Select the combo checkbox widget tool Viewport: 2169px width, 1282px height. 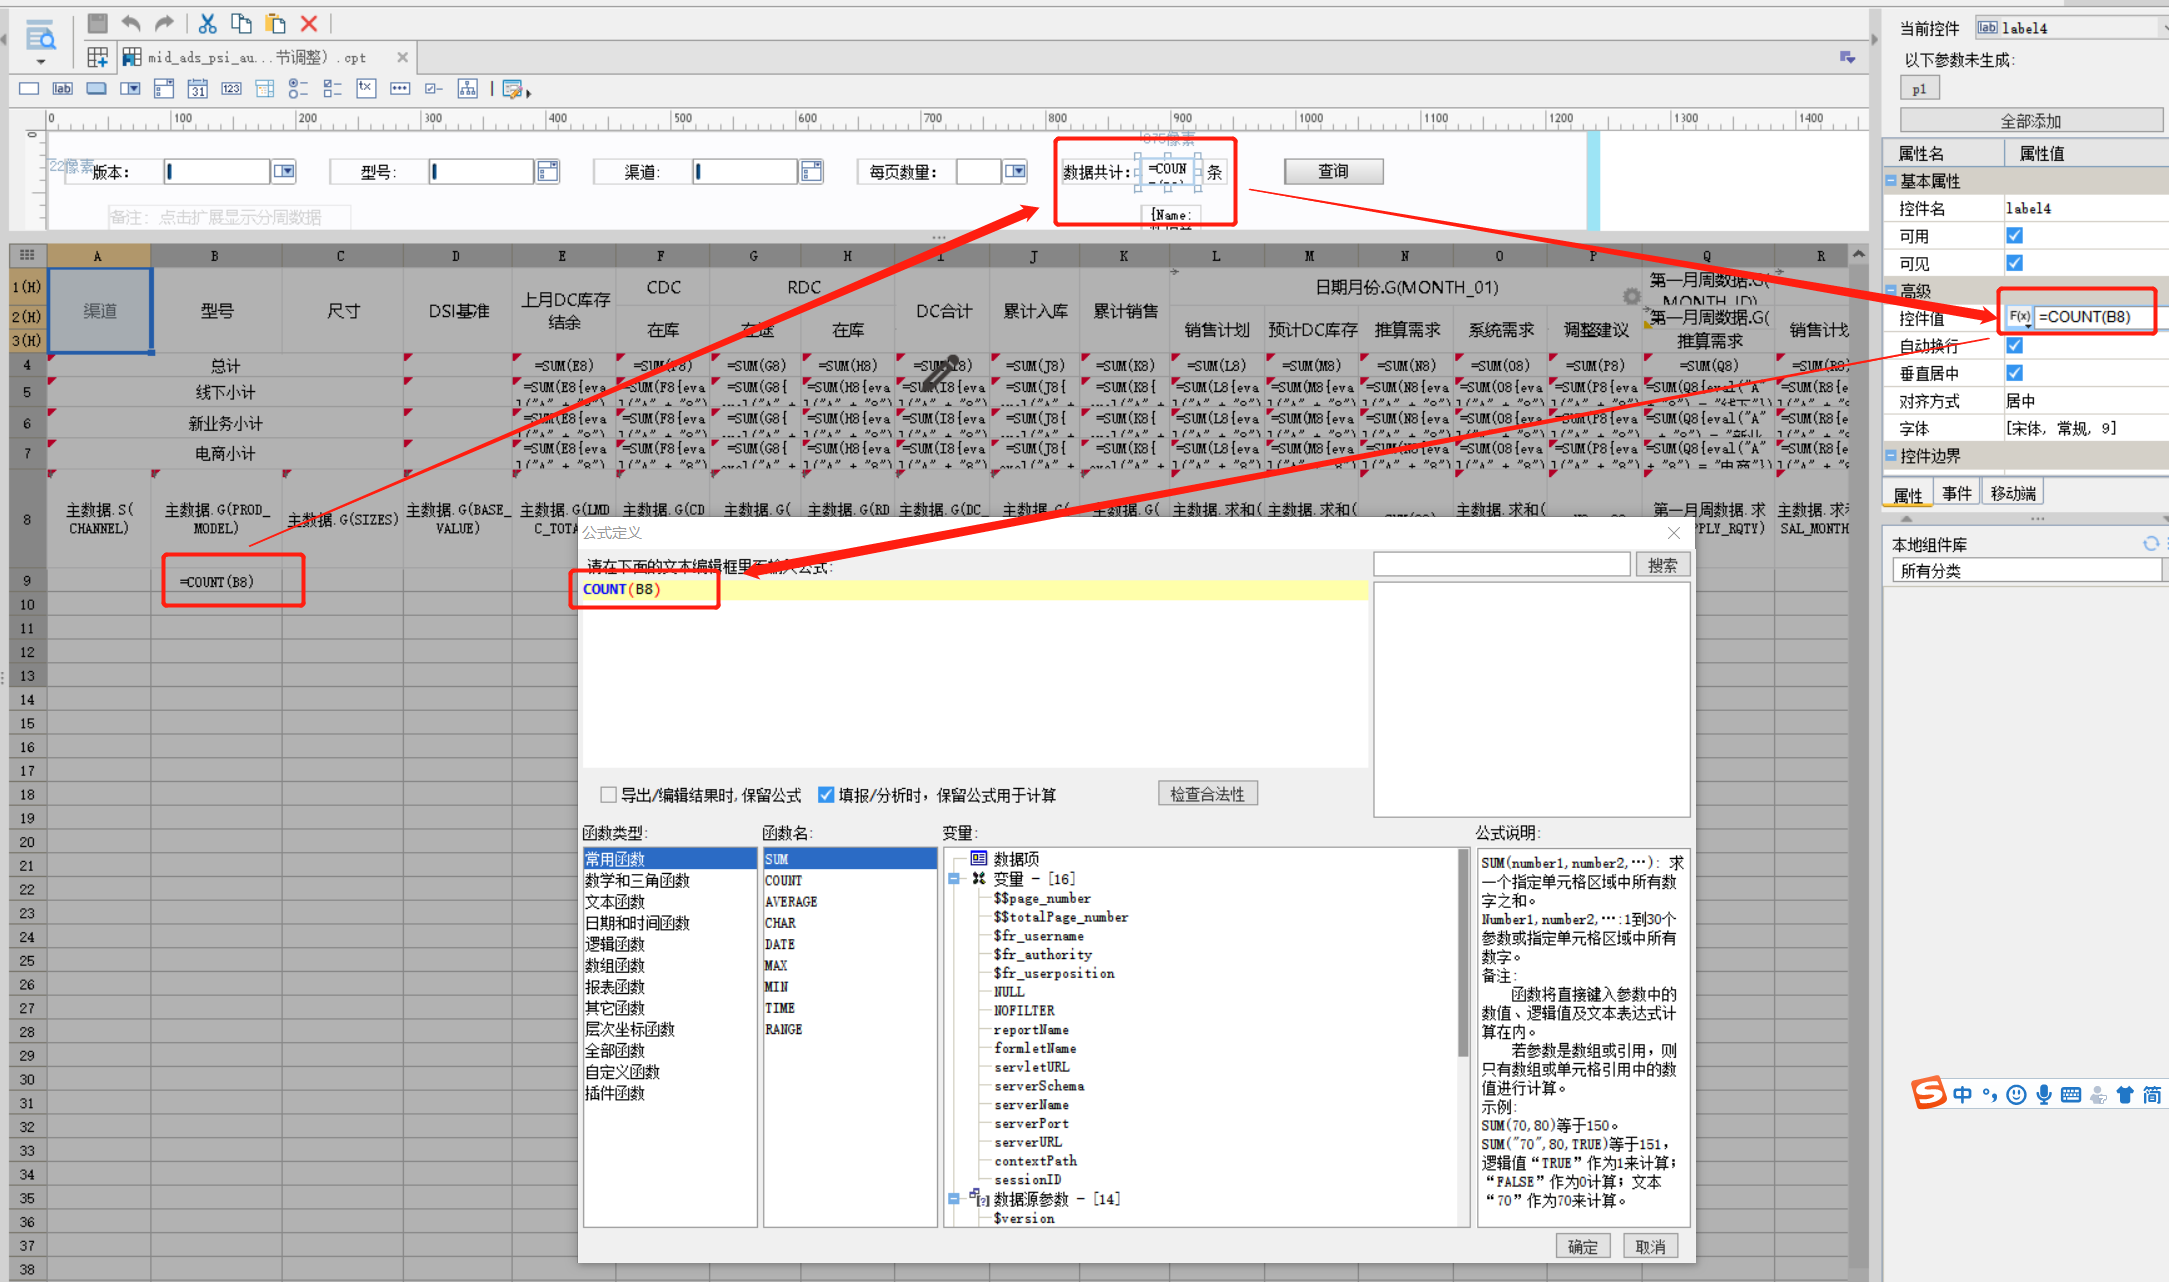tap(164, 89)
